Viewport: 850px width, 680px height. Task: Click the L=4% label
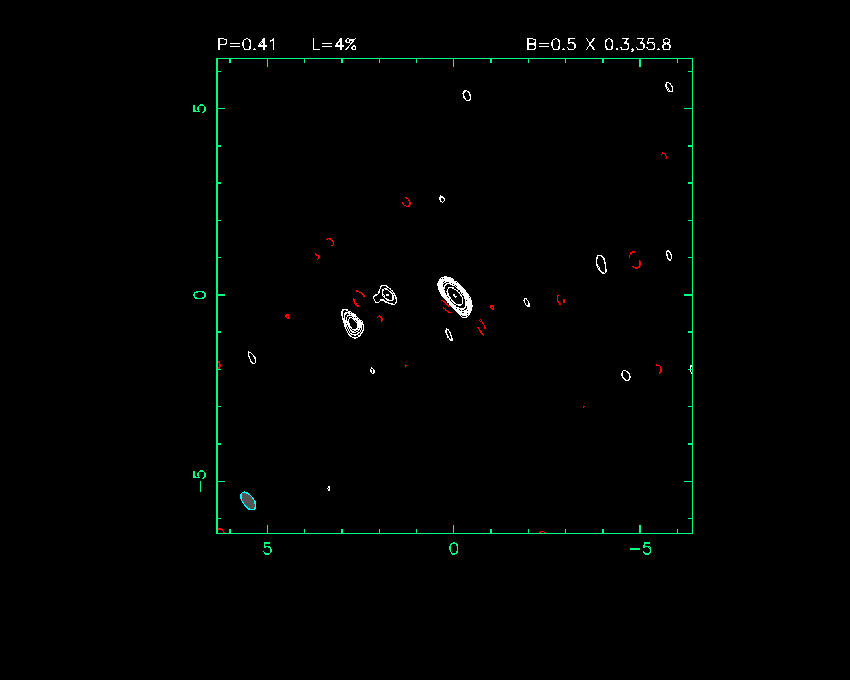334,44
